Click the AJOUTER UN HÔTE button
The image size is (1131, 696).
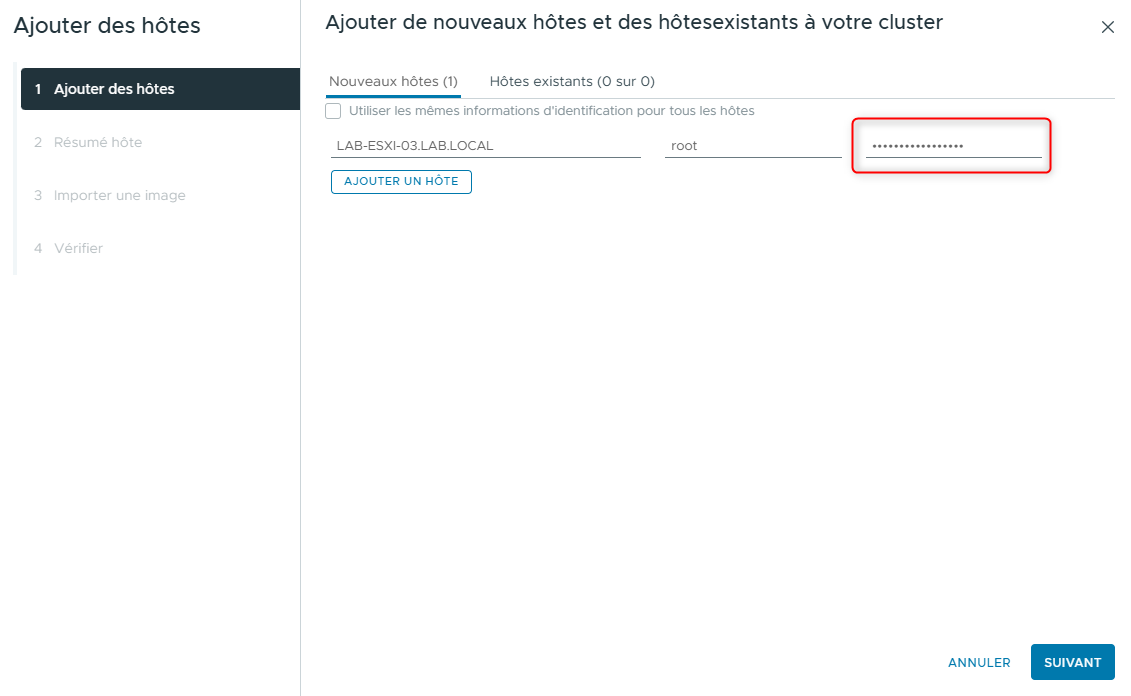tap(401, 181)
